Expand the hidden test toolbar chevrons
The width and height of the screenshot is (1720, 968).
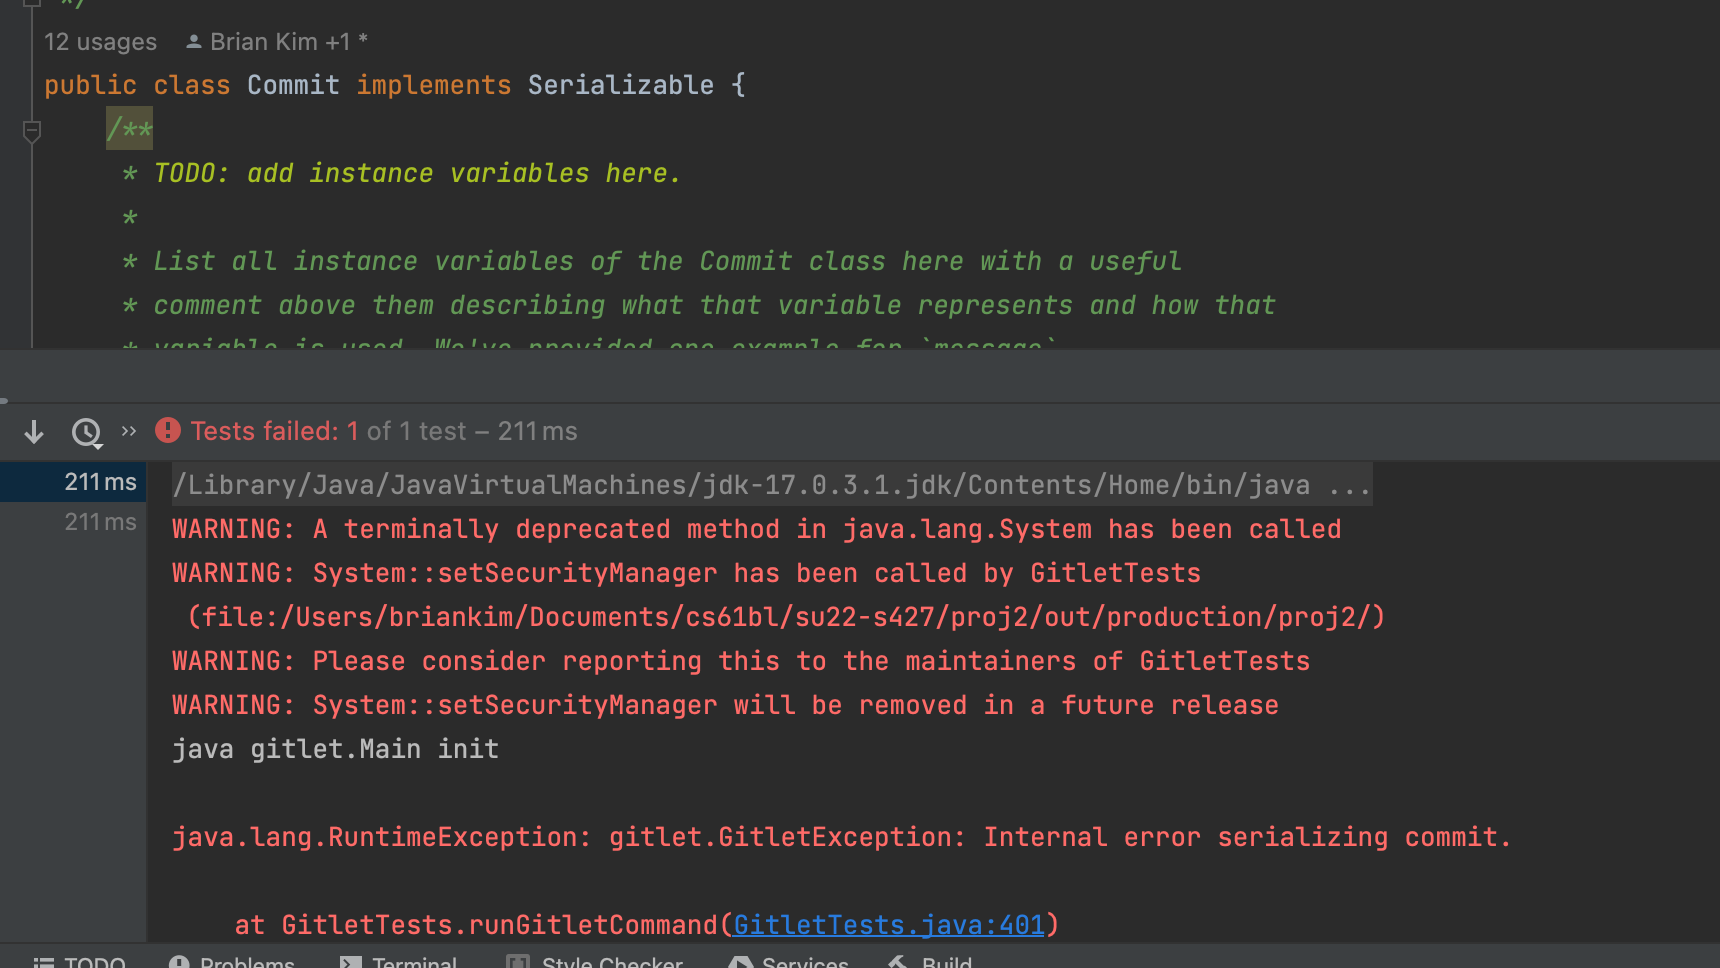[x=128, y=431]
